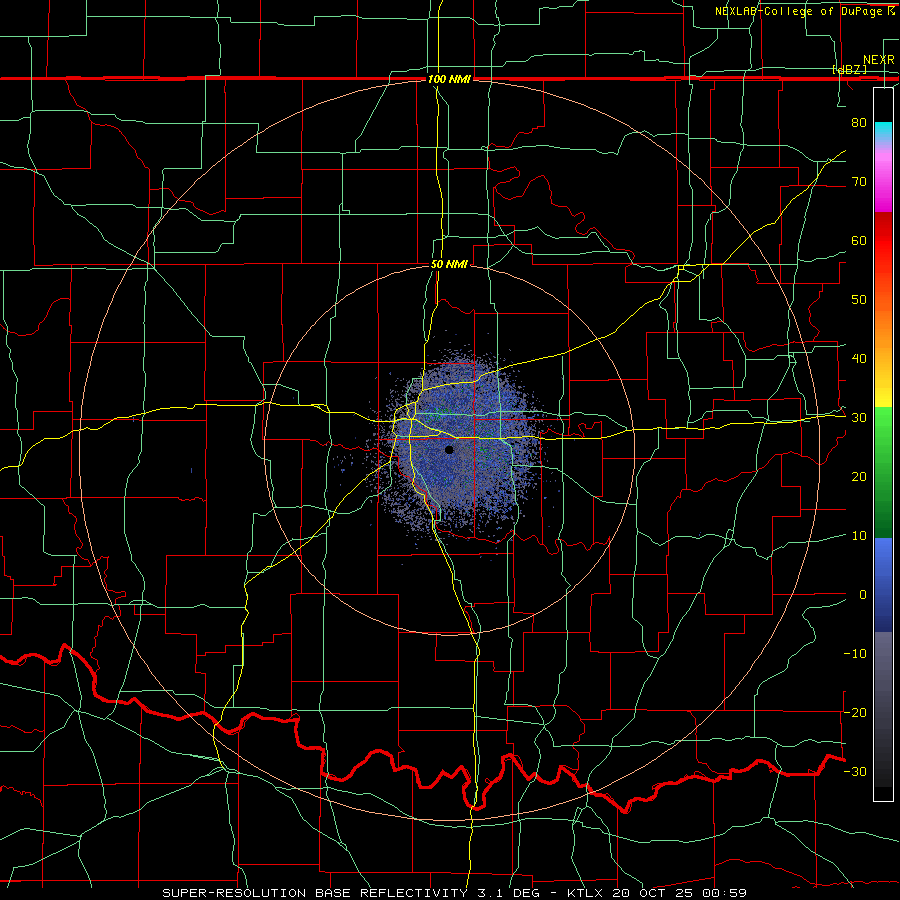Click the 60 value on dBZ scale
The image size is (900, 900).
click(859, 240)
